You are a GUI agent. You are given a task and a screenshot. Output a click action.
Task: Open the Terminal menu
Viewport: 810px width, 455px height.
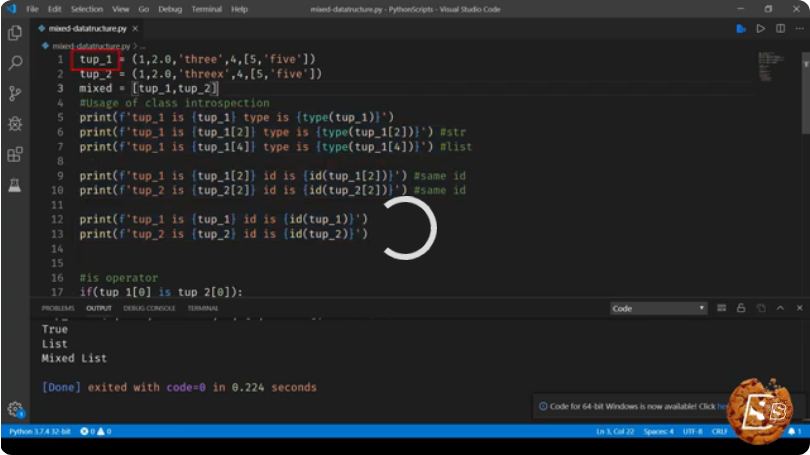pos(207,9)
